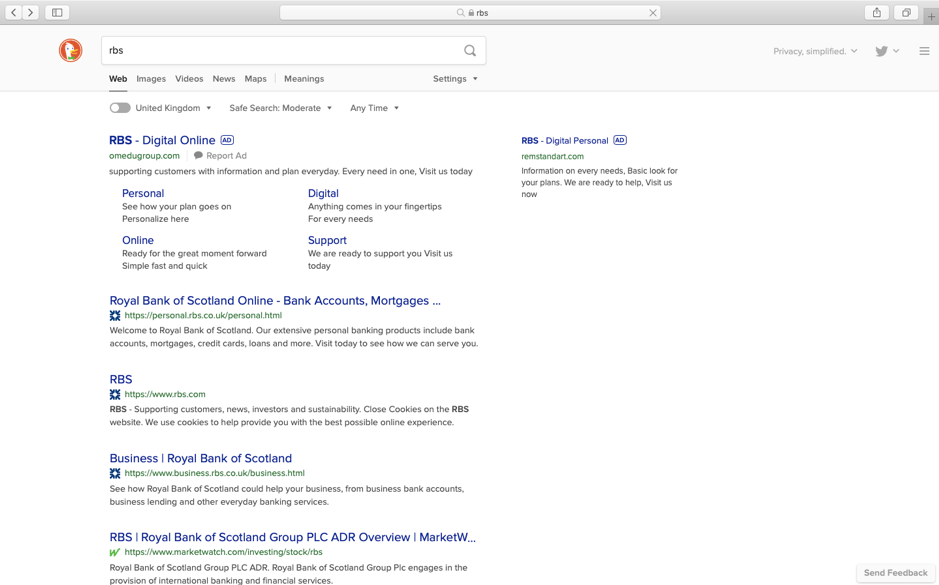Image resolution: width=939 pixels, height=585 pixels.
Task: Open the RBS Group PLC ADR MarketWatch result
Action: point(293,538)
